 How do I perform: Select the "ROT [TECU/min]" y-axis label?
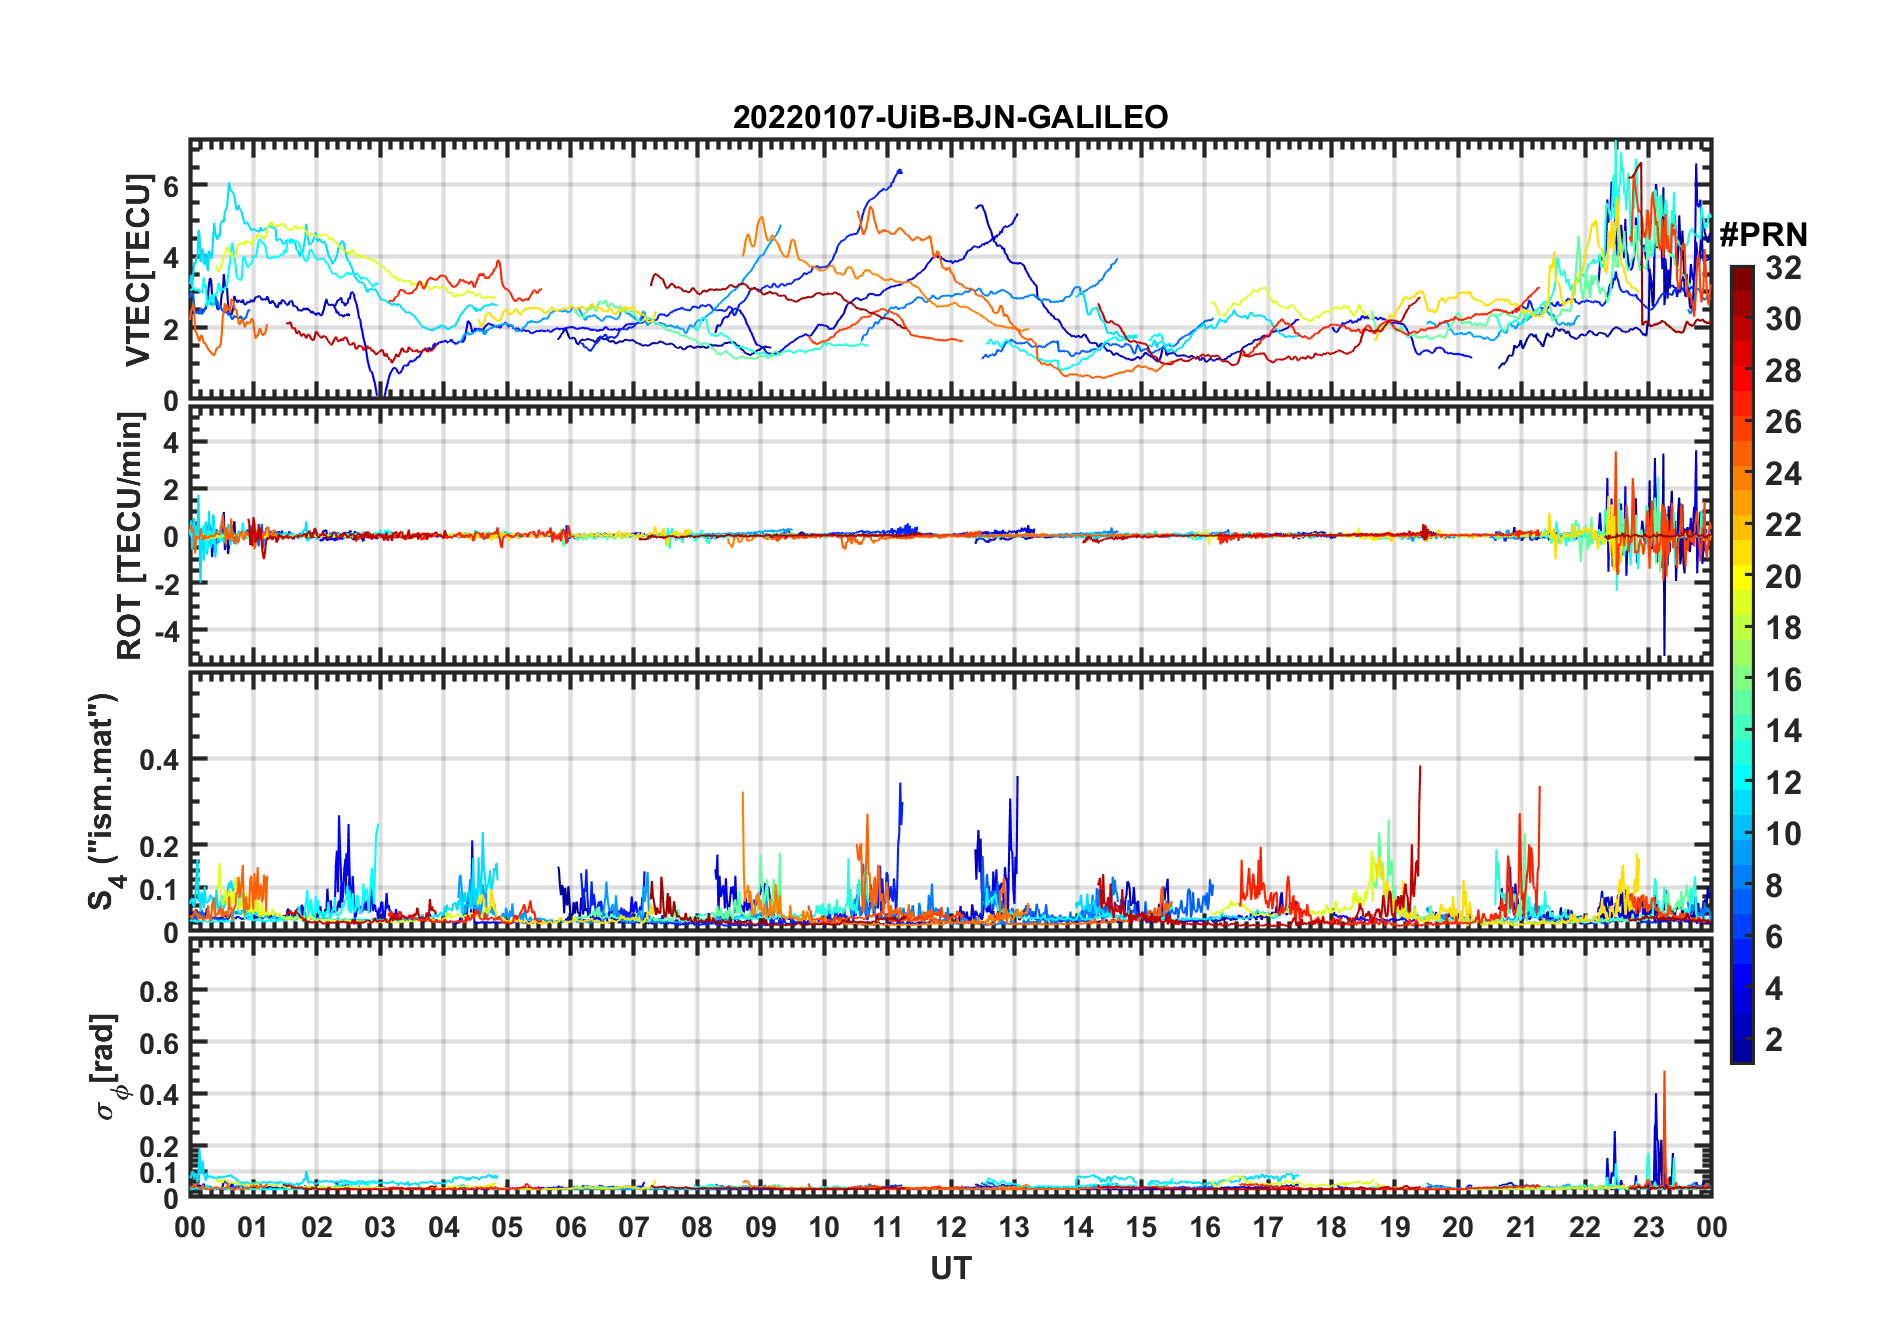[x=130, y=536]
